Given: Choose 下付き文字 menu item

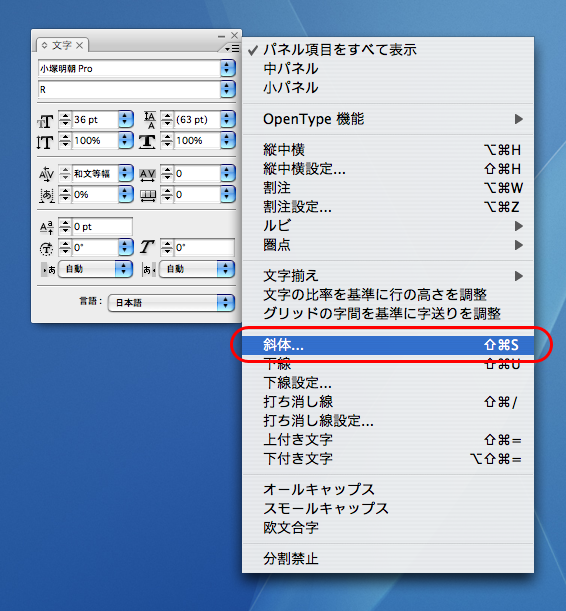Looking at the screenshot, I should (388, 459).
